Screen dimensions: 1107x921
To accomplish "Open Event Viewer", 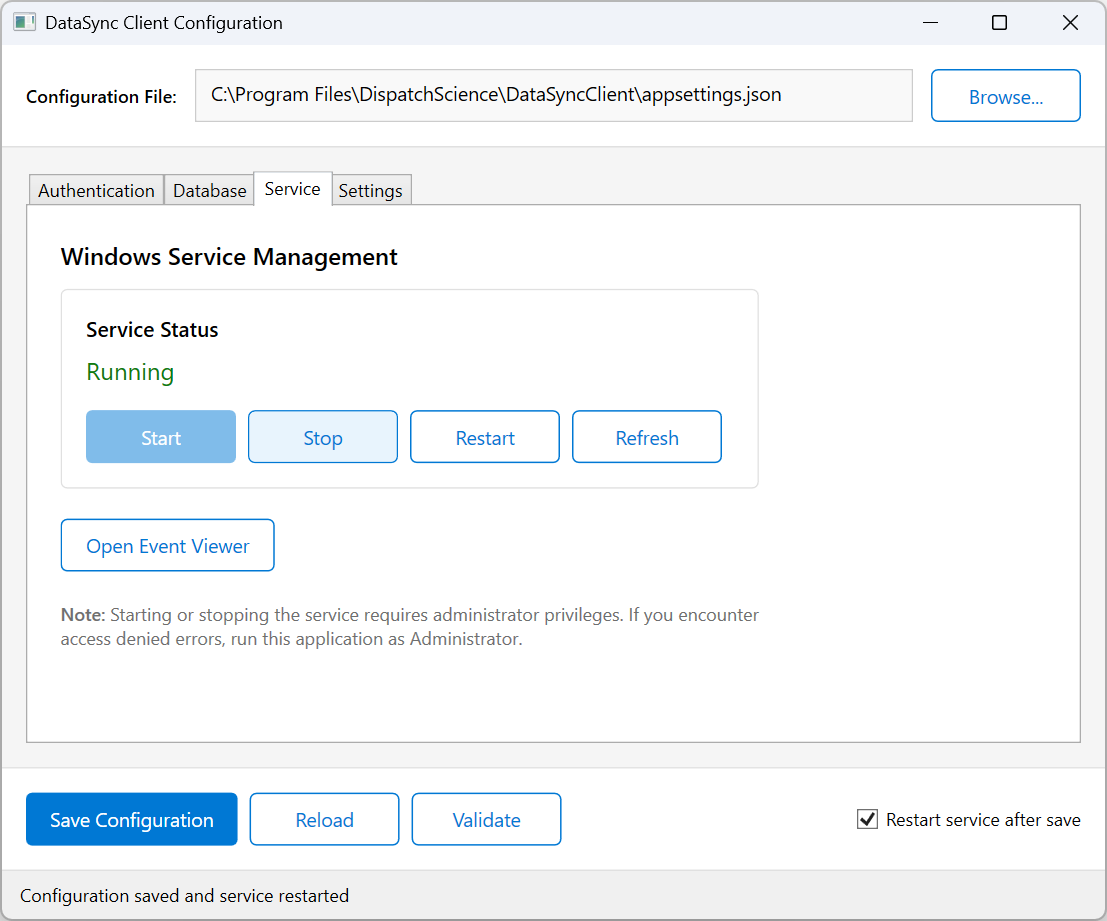I will tap(167, 545).
